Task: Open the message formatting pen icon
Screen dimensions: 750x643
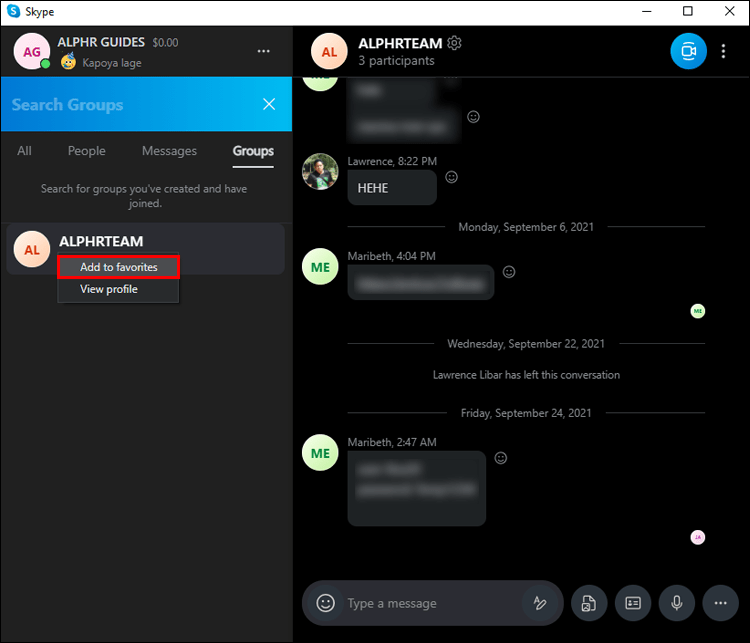Action: (540, 603)
